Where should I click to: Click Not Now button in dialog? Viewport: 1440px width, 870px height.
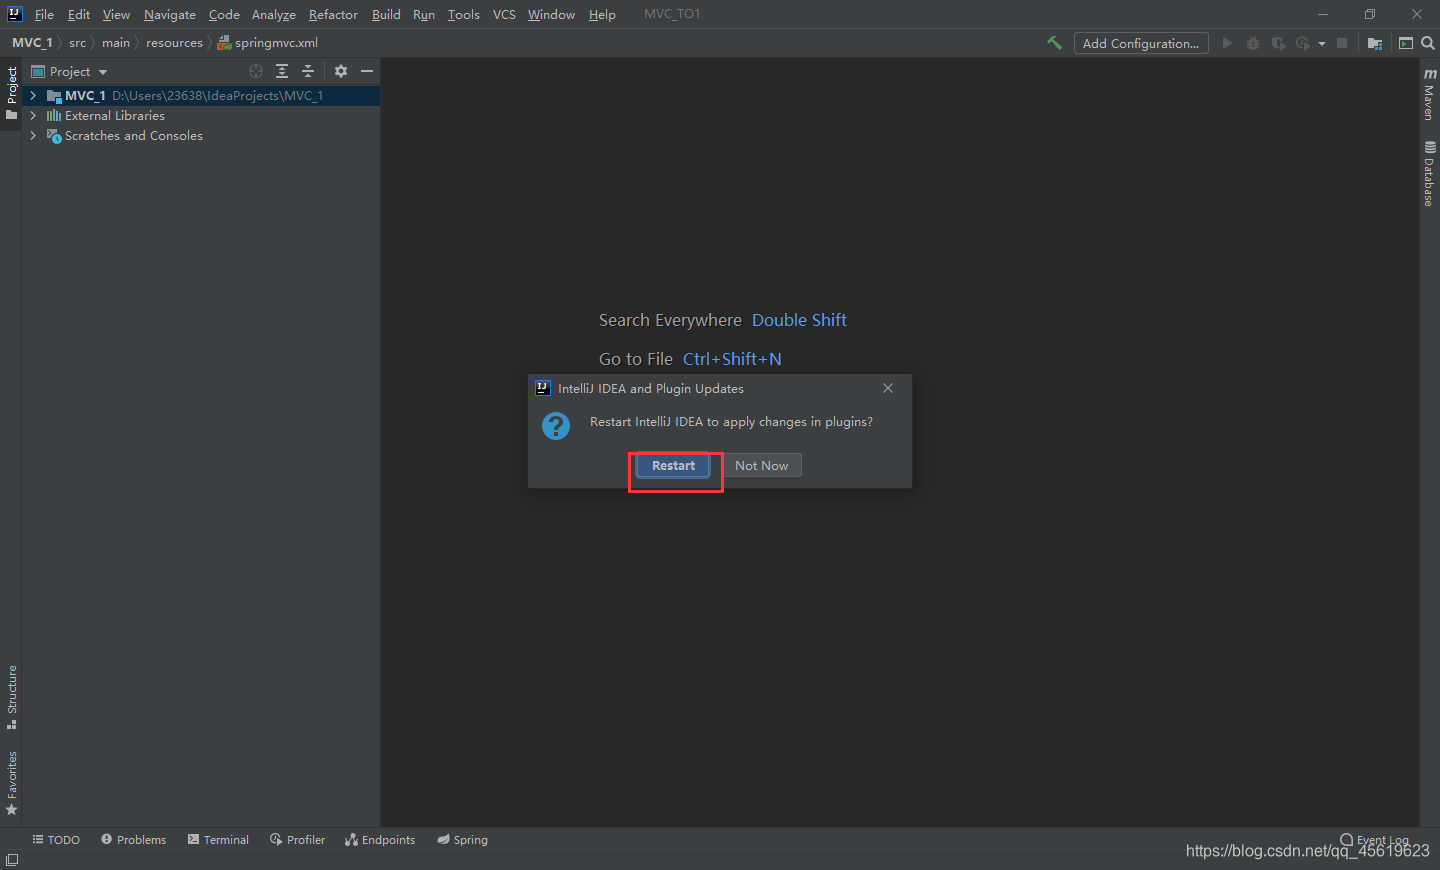click(761, 466)
